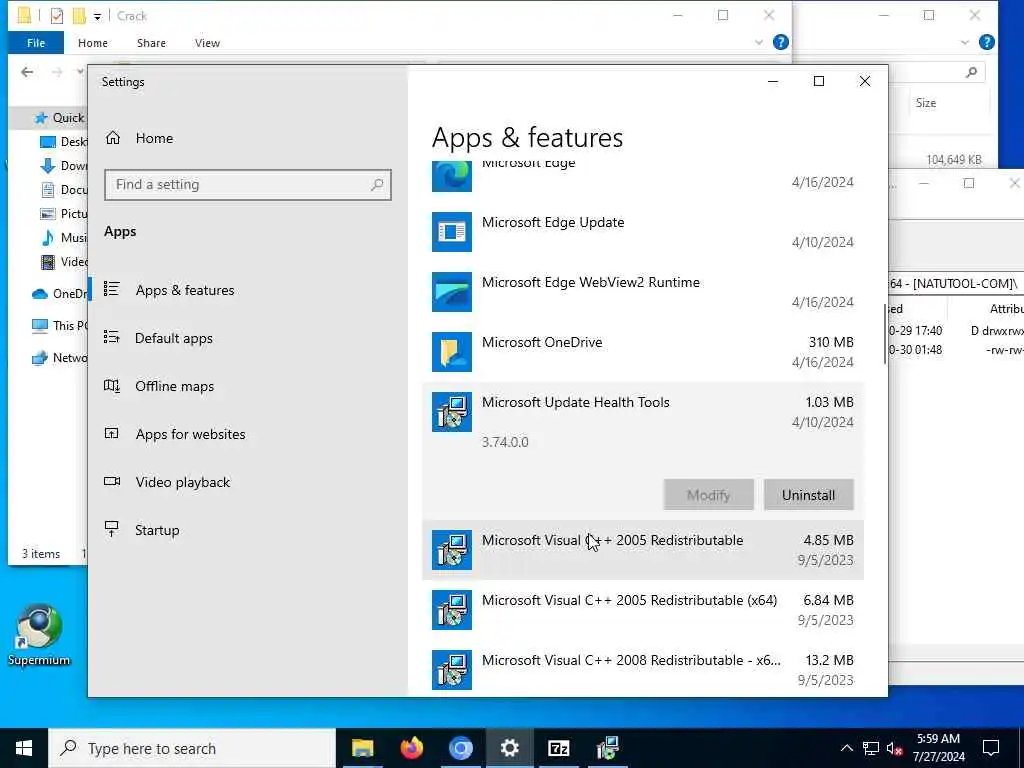Open the installer icon on the taskbar
This screenshot has width=1024, height=768.
coord(607,748)
